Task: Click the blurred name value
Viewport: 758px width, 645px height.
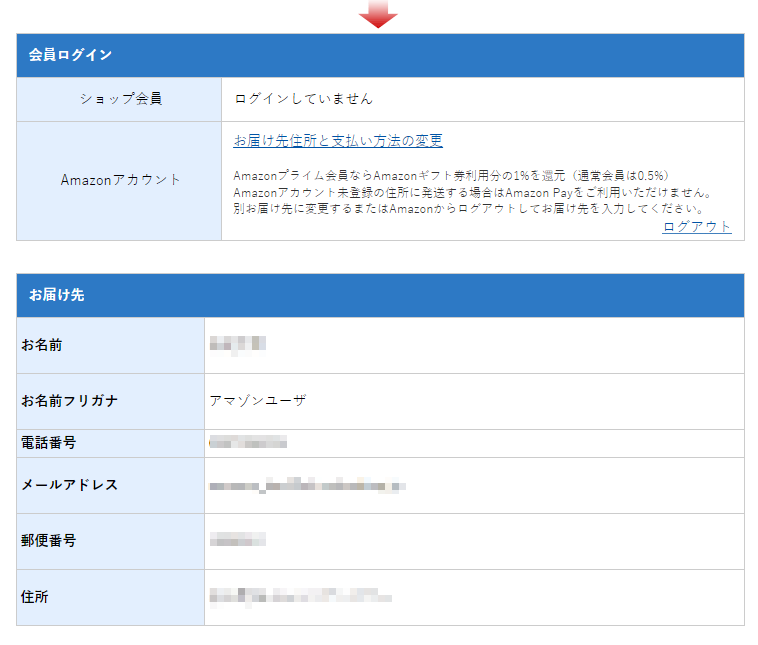Action: pyautogui.click(x=237, y=345)
